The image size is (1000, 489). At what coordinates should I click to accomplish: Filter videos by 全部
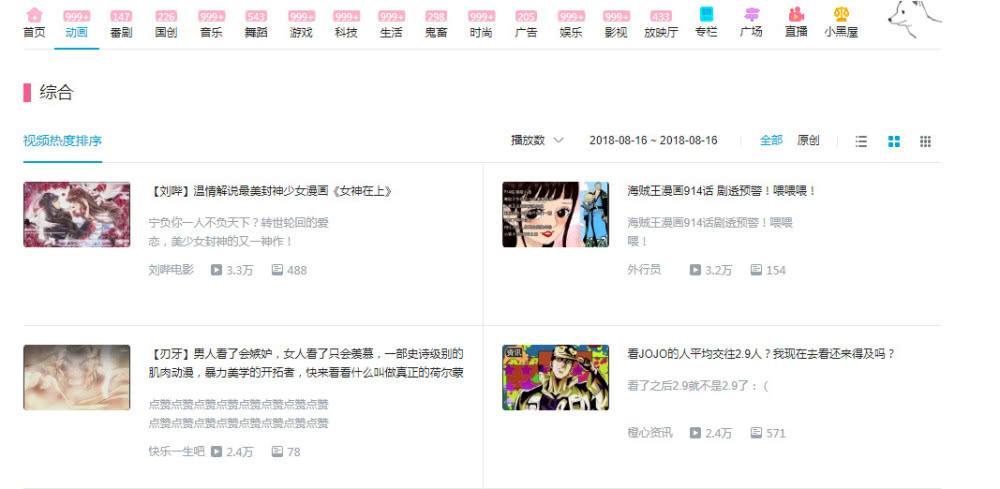771,140
